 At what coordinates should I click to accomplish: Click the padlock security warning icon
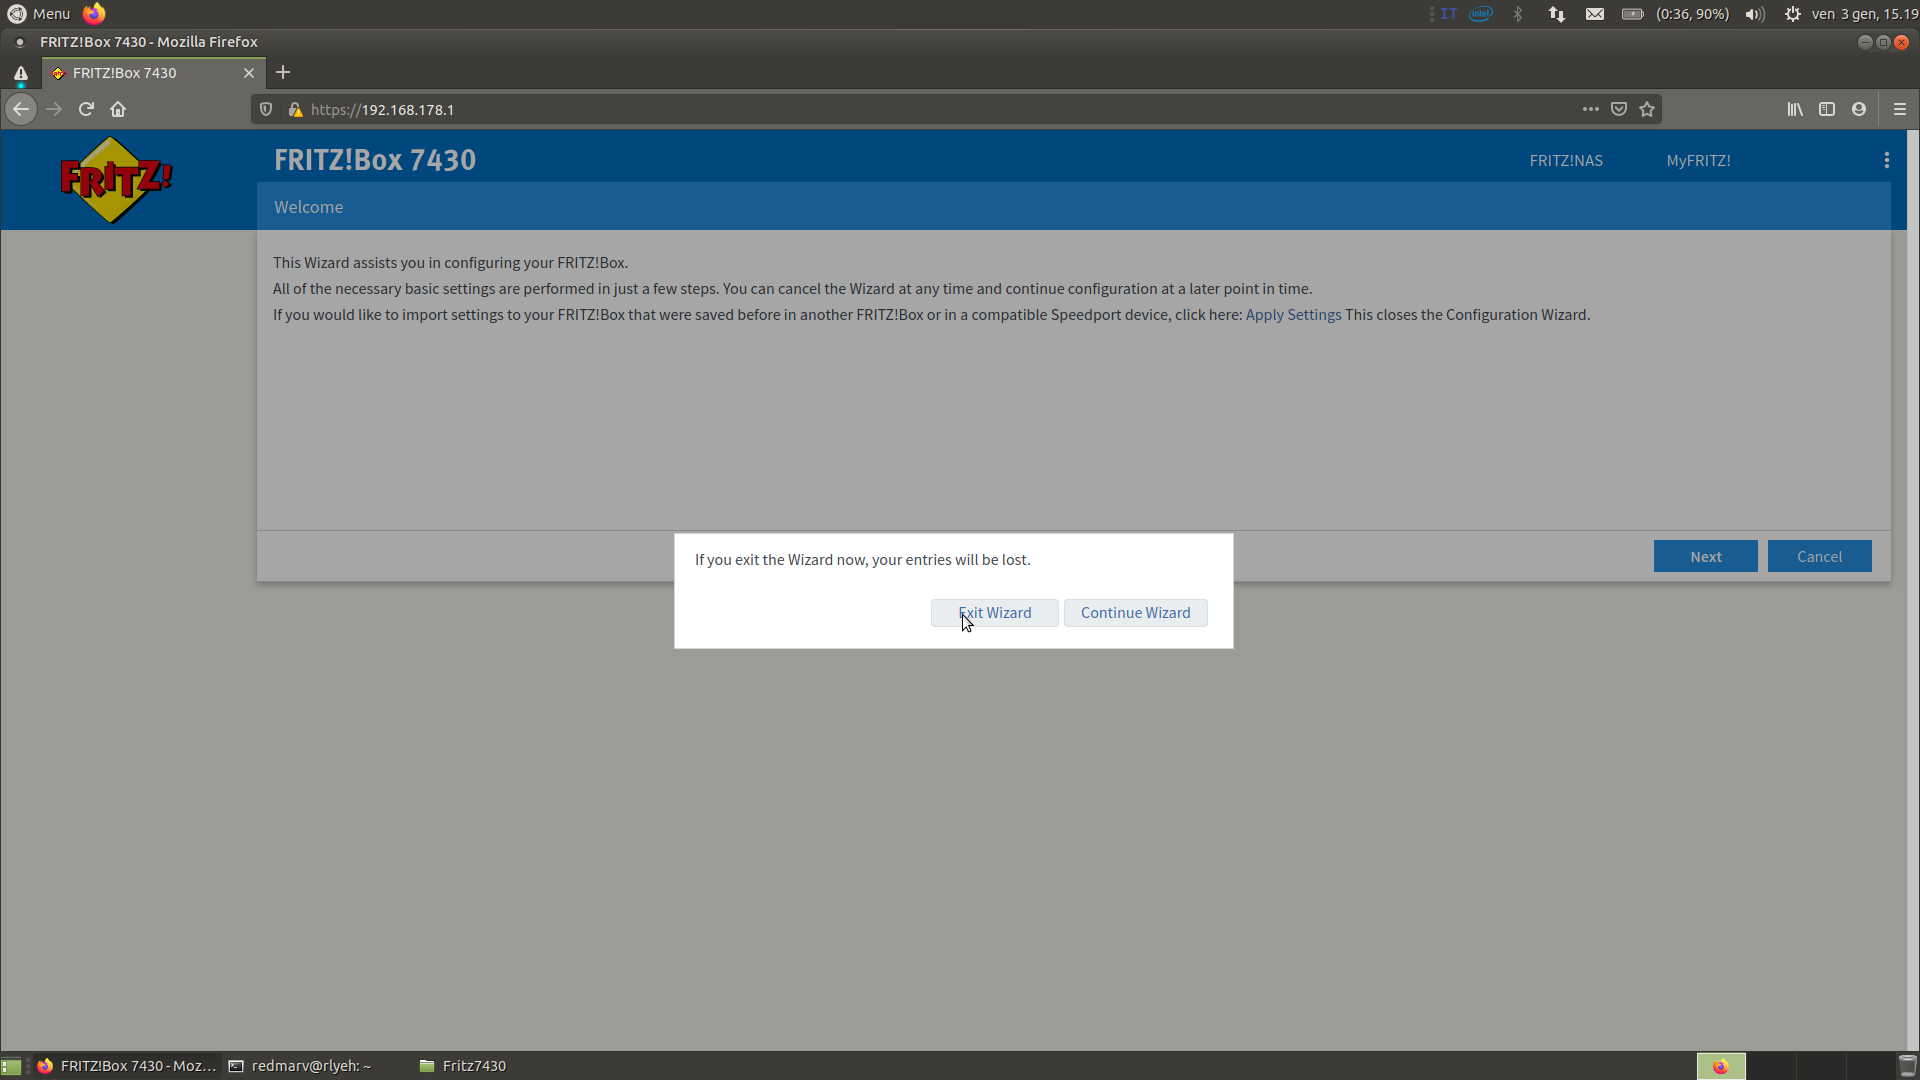[x=295, y=109]
